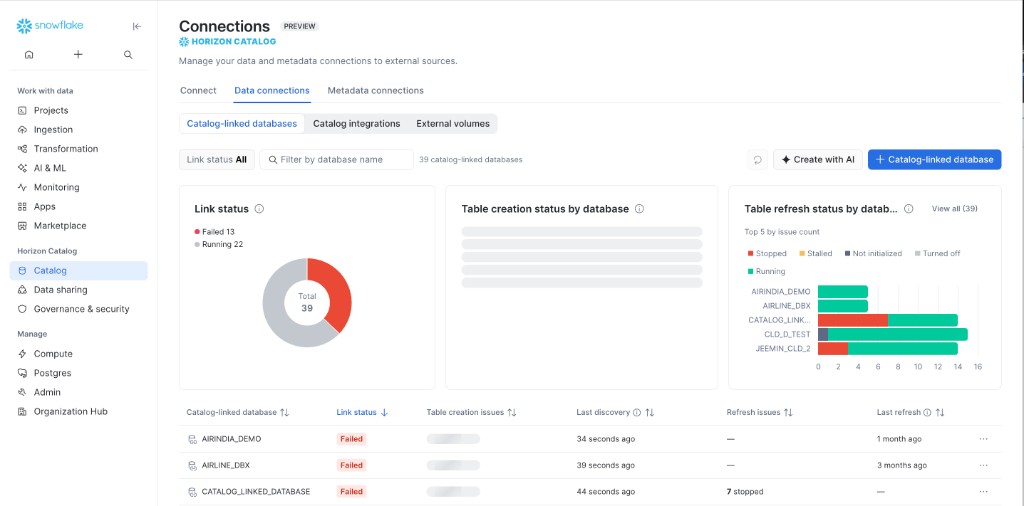
Task: Click the Filter by database name field
Action: click(x=336, y=159)
